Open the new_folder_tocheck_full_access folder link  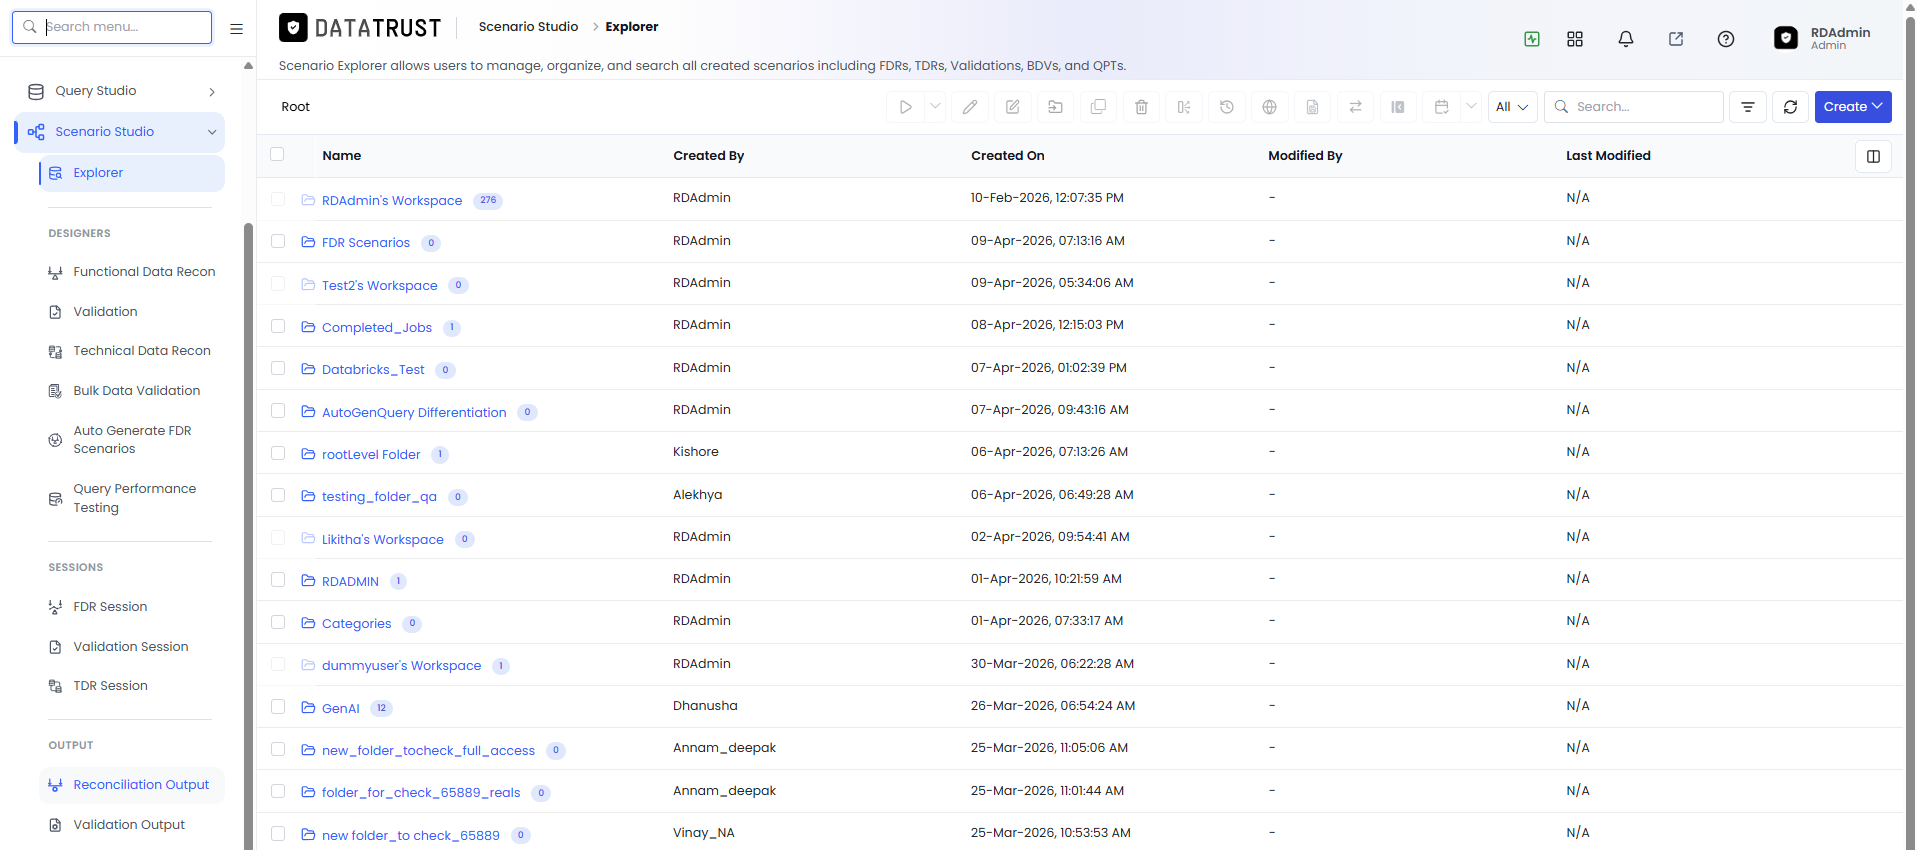tap(428, 751)
